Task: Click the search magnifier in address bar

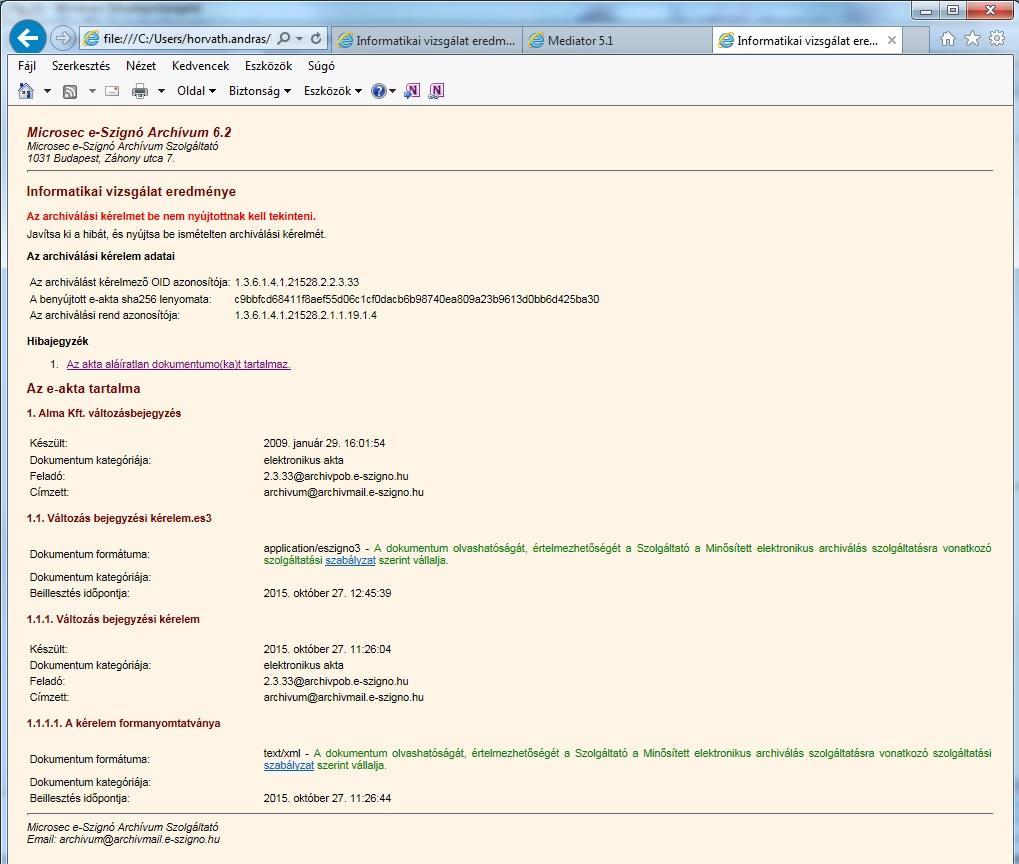Action: (x=283, y=39)
